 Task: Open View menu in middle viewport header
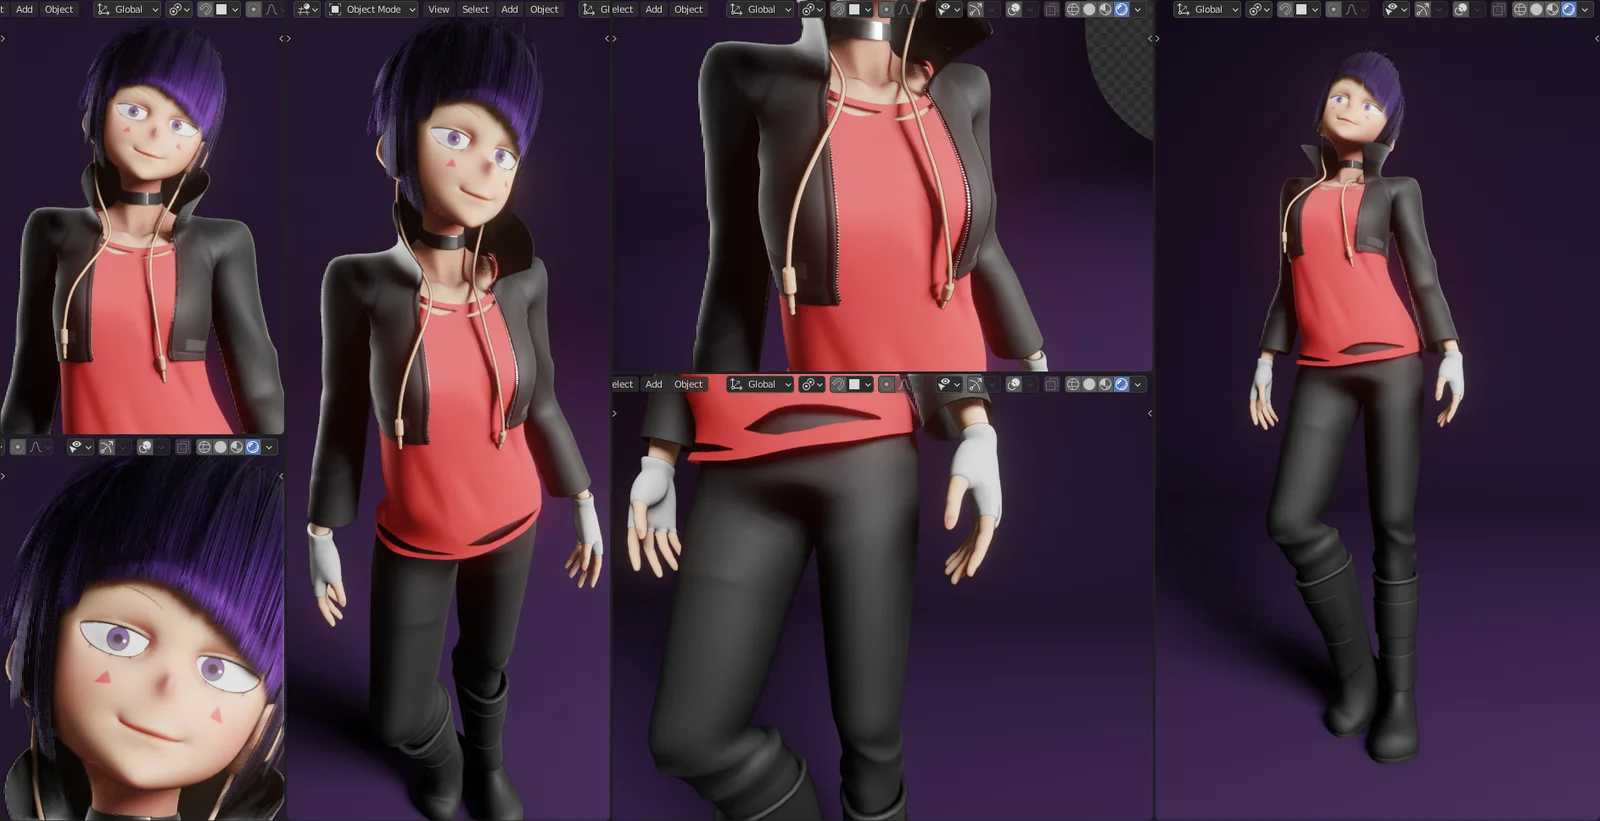438,9
